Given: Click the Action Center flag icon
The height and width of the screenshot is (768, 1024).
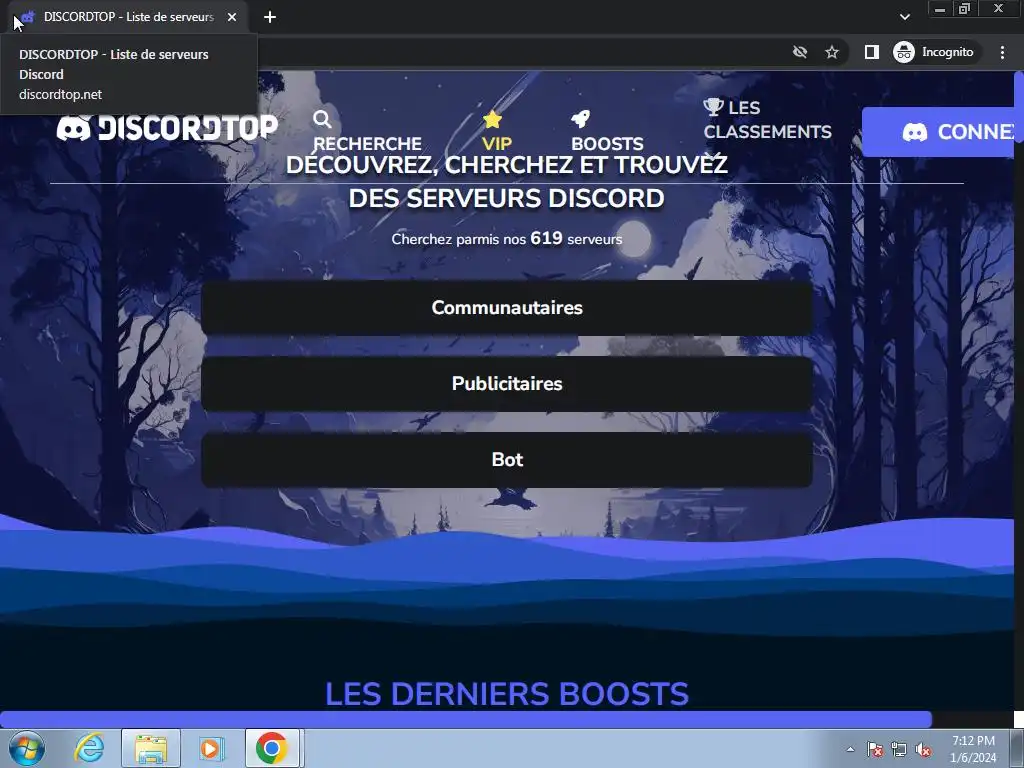Looking at the screenshot, I should click(x=874, y=749).
